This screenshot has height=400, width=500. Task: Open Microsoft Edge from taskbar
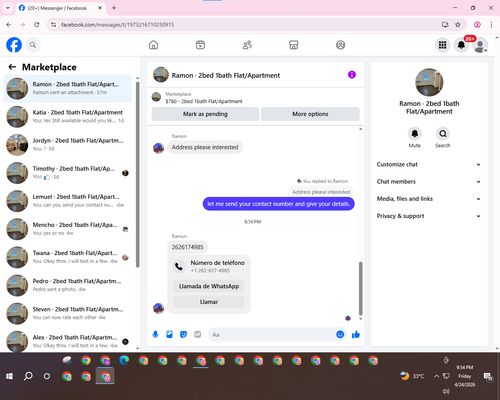coord(124,360)
